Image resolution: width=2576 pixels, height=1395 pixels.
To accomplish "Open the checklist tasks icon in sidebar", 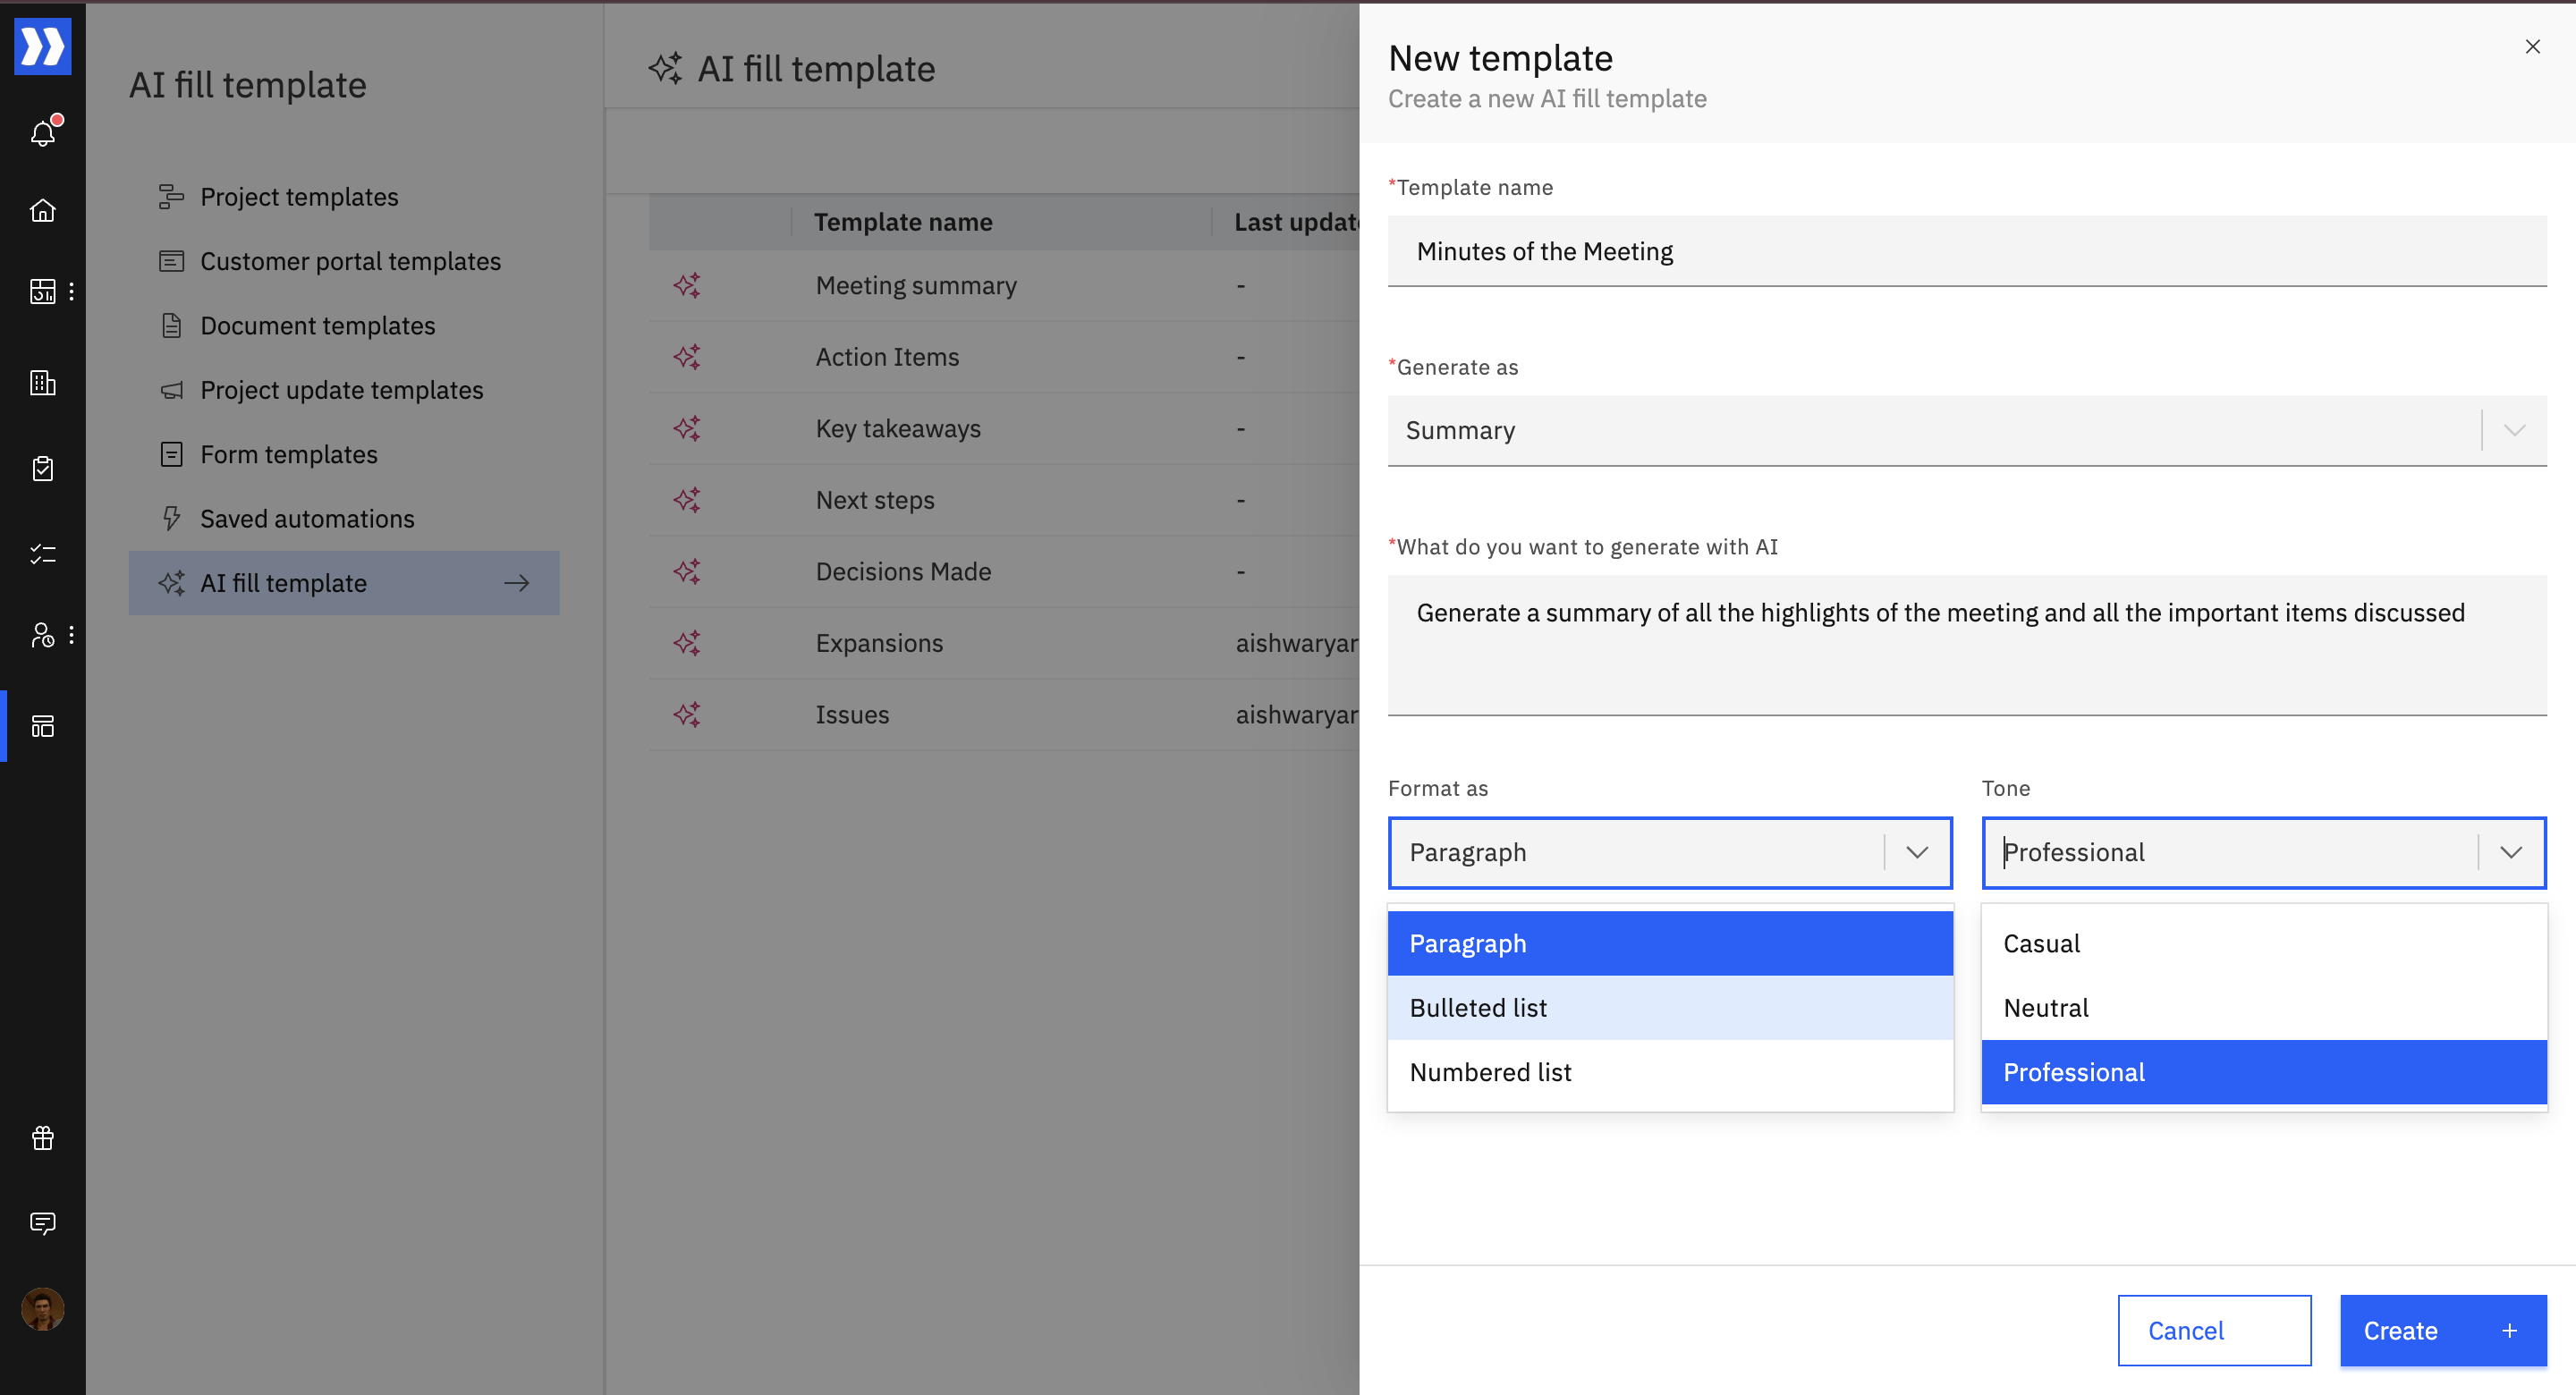I will pos(42,553).
